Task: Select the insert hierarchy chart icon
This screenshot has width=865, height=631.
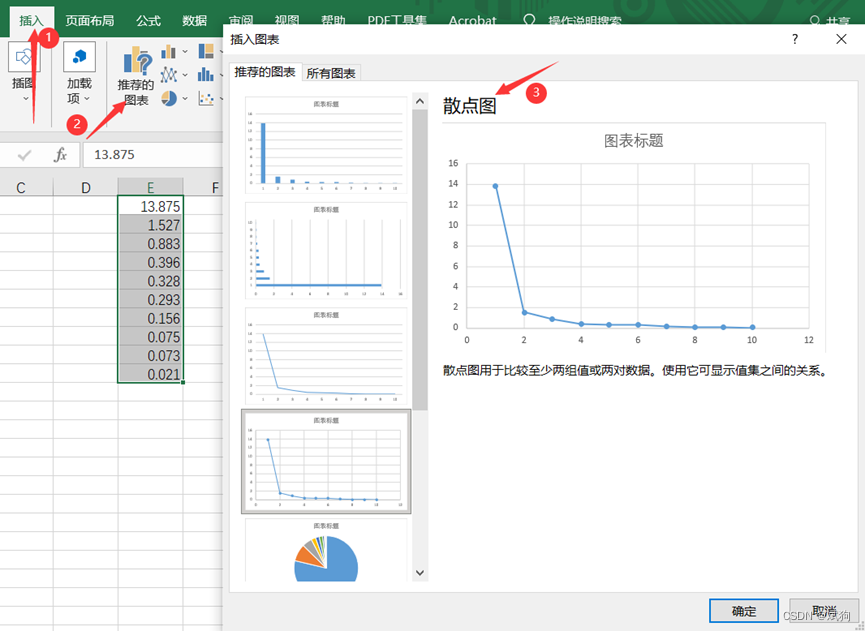Action: (207, 50)
